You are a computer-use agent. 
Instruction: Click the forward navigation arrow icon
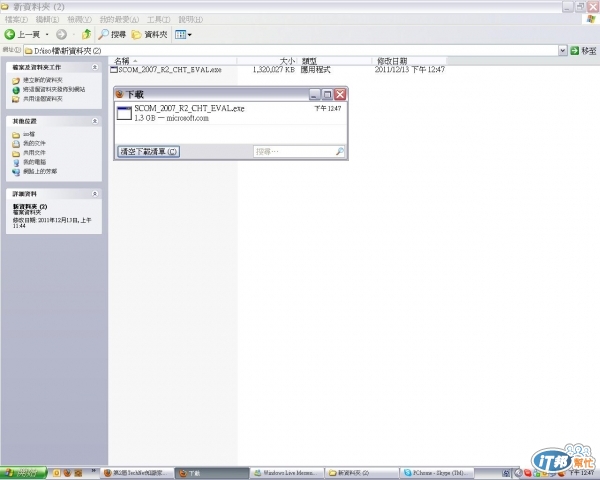(61, 34)
